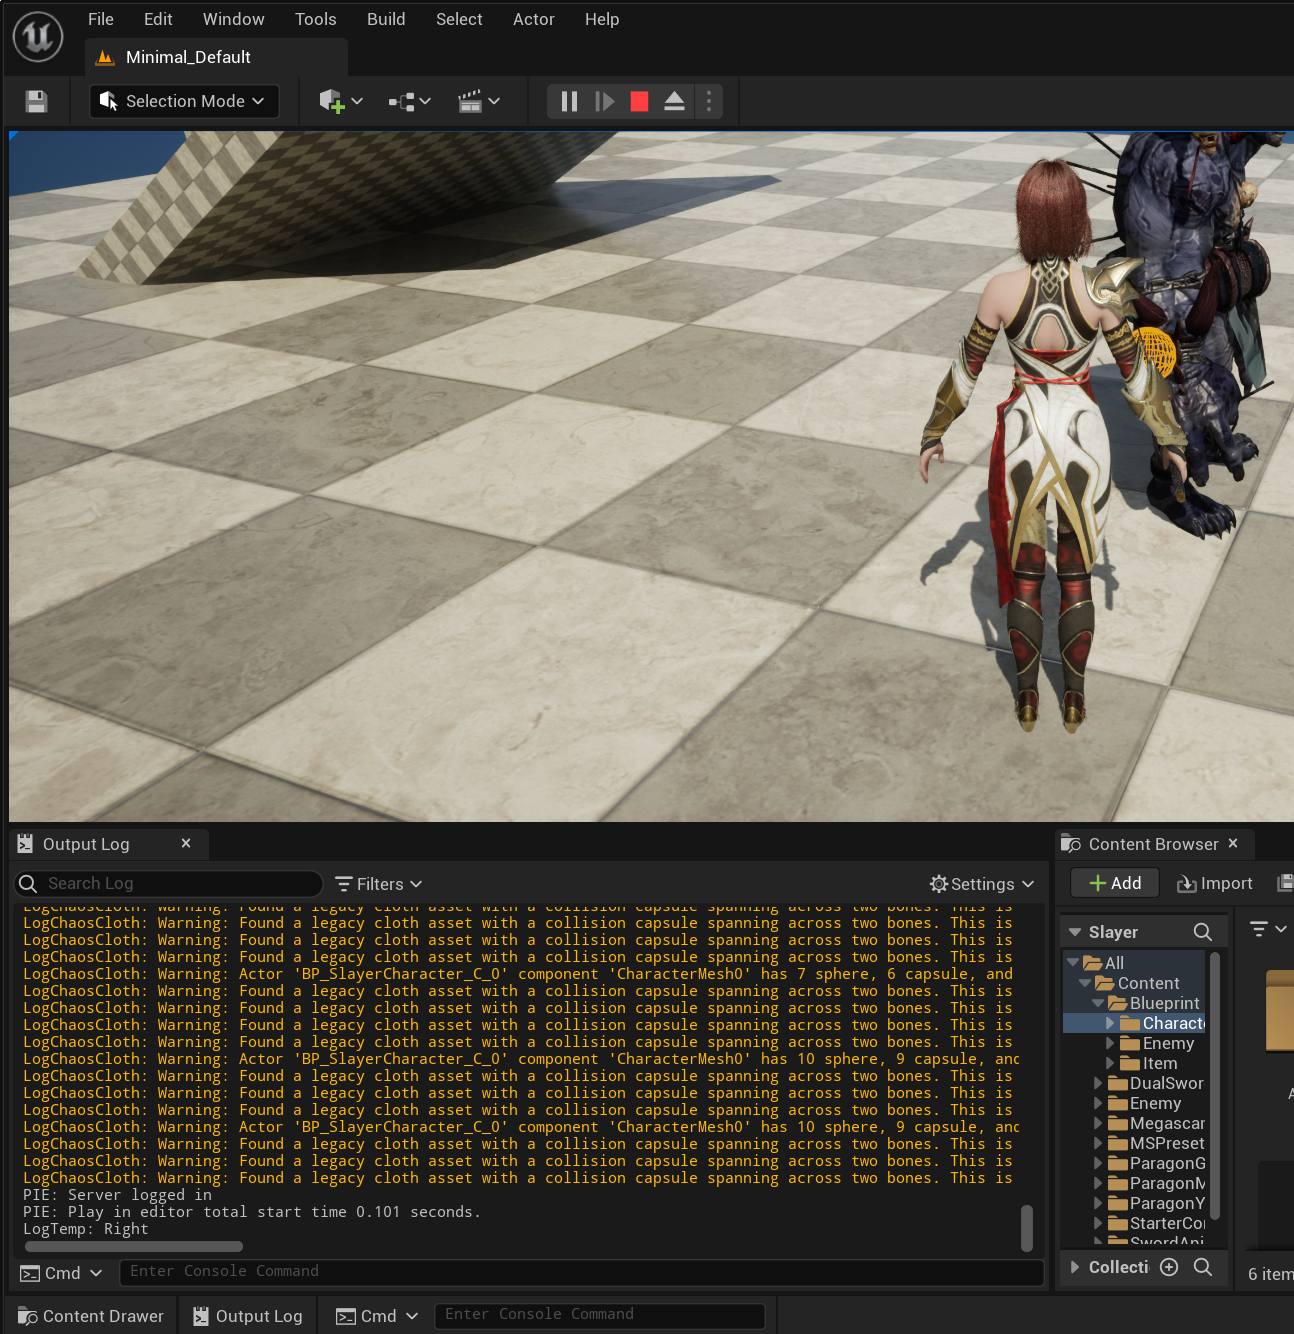Click the Output Log console command field
Image resolution: width=1294 pixels, height=1334 pixels.
(x=582, y=1272)
